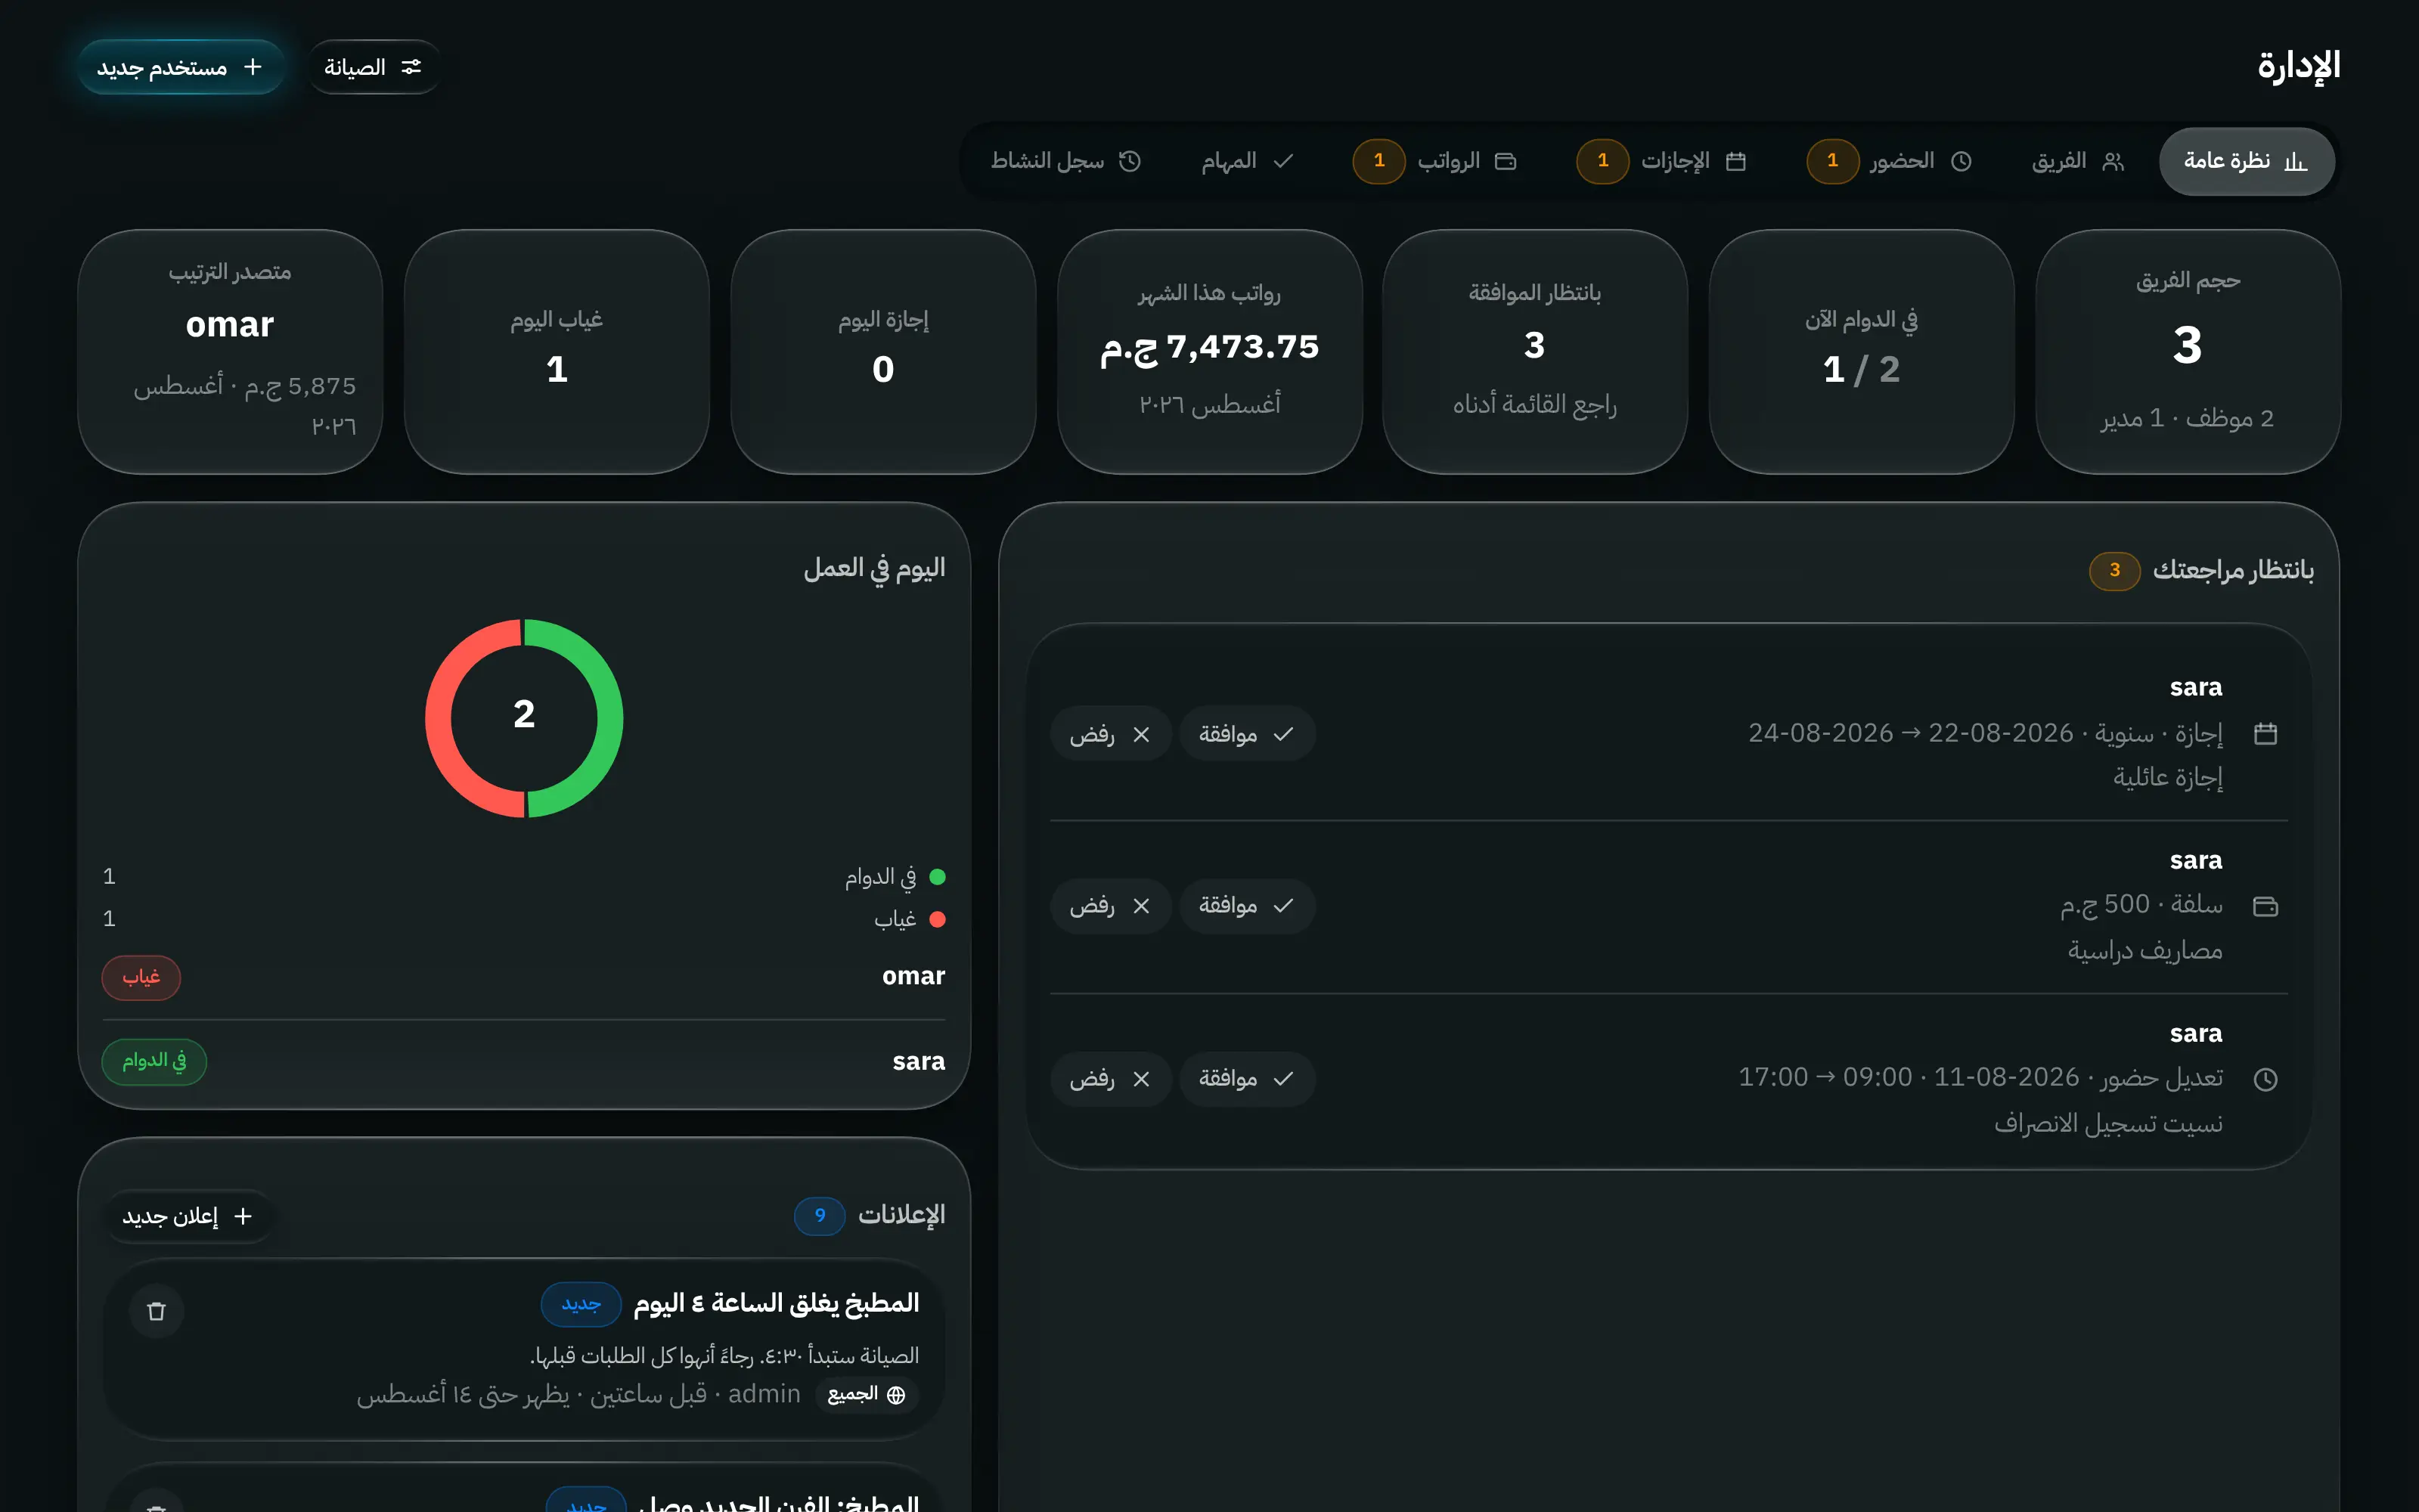Reject sara's annual leave request
This screenshot has height=1512, width=2419.
1110,734
